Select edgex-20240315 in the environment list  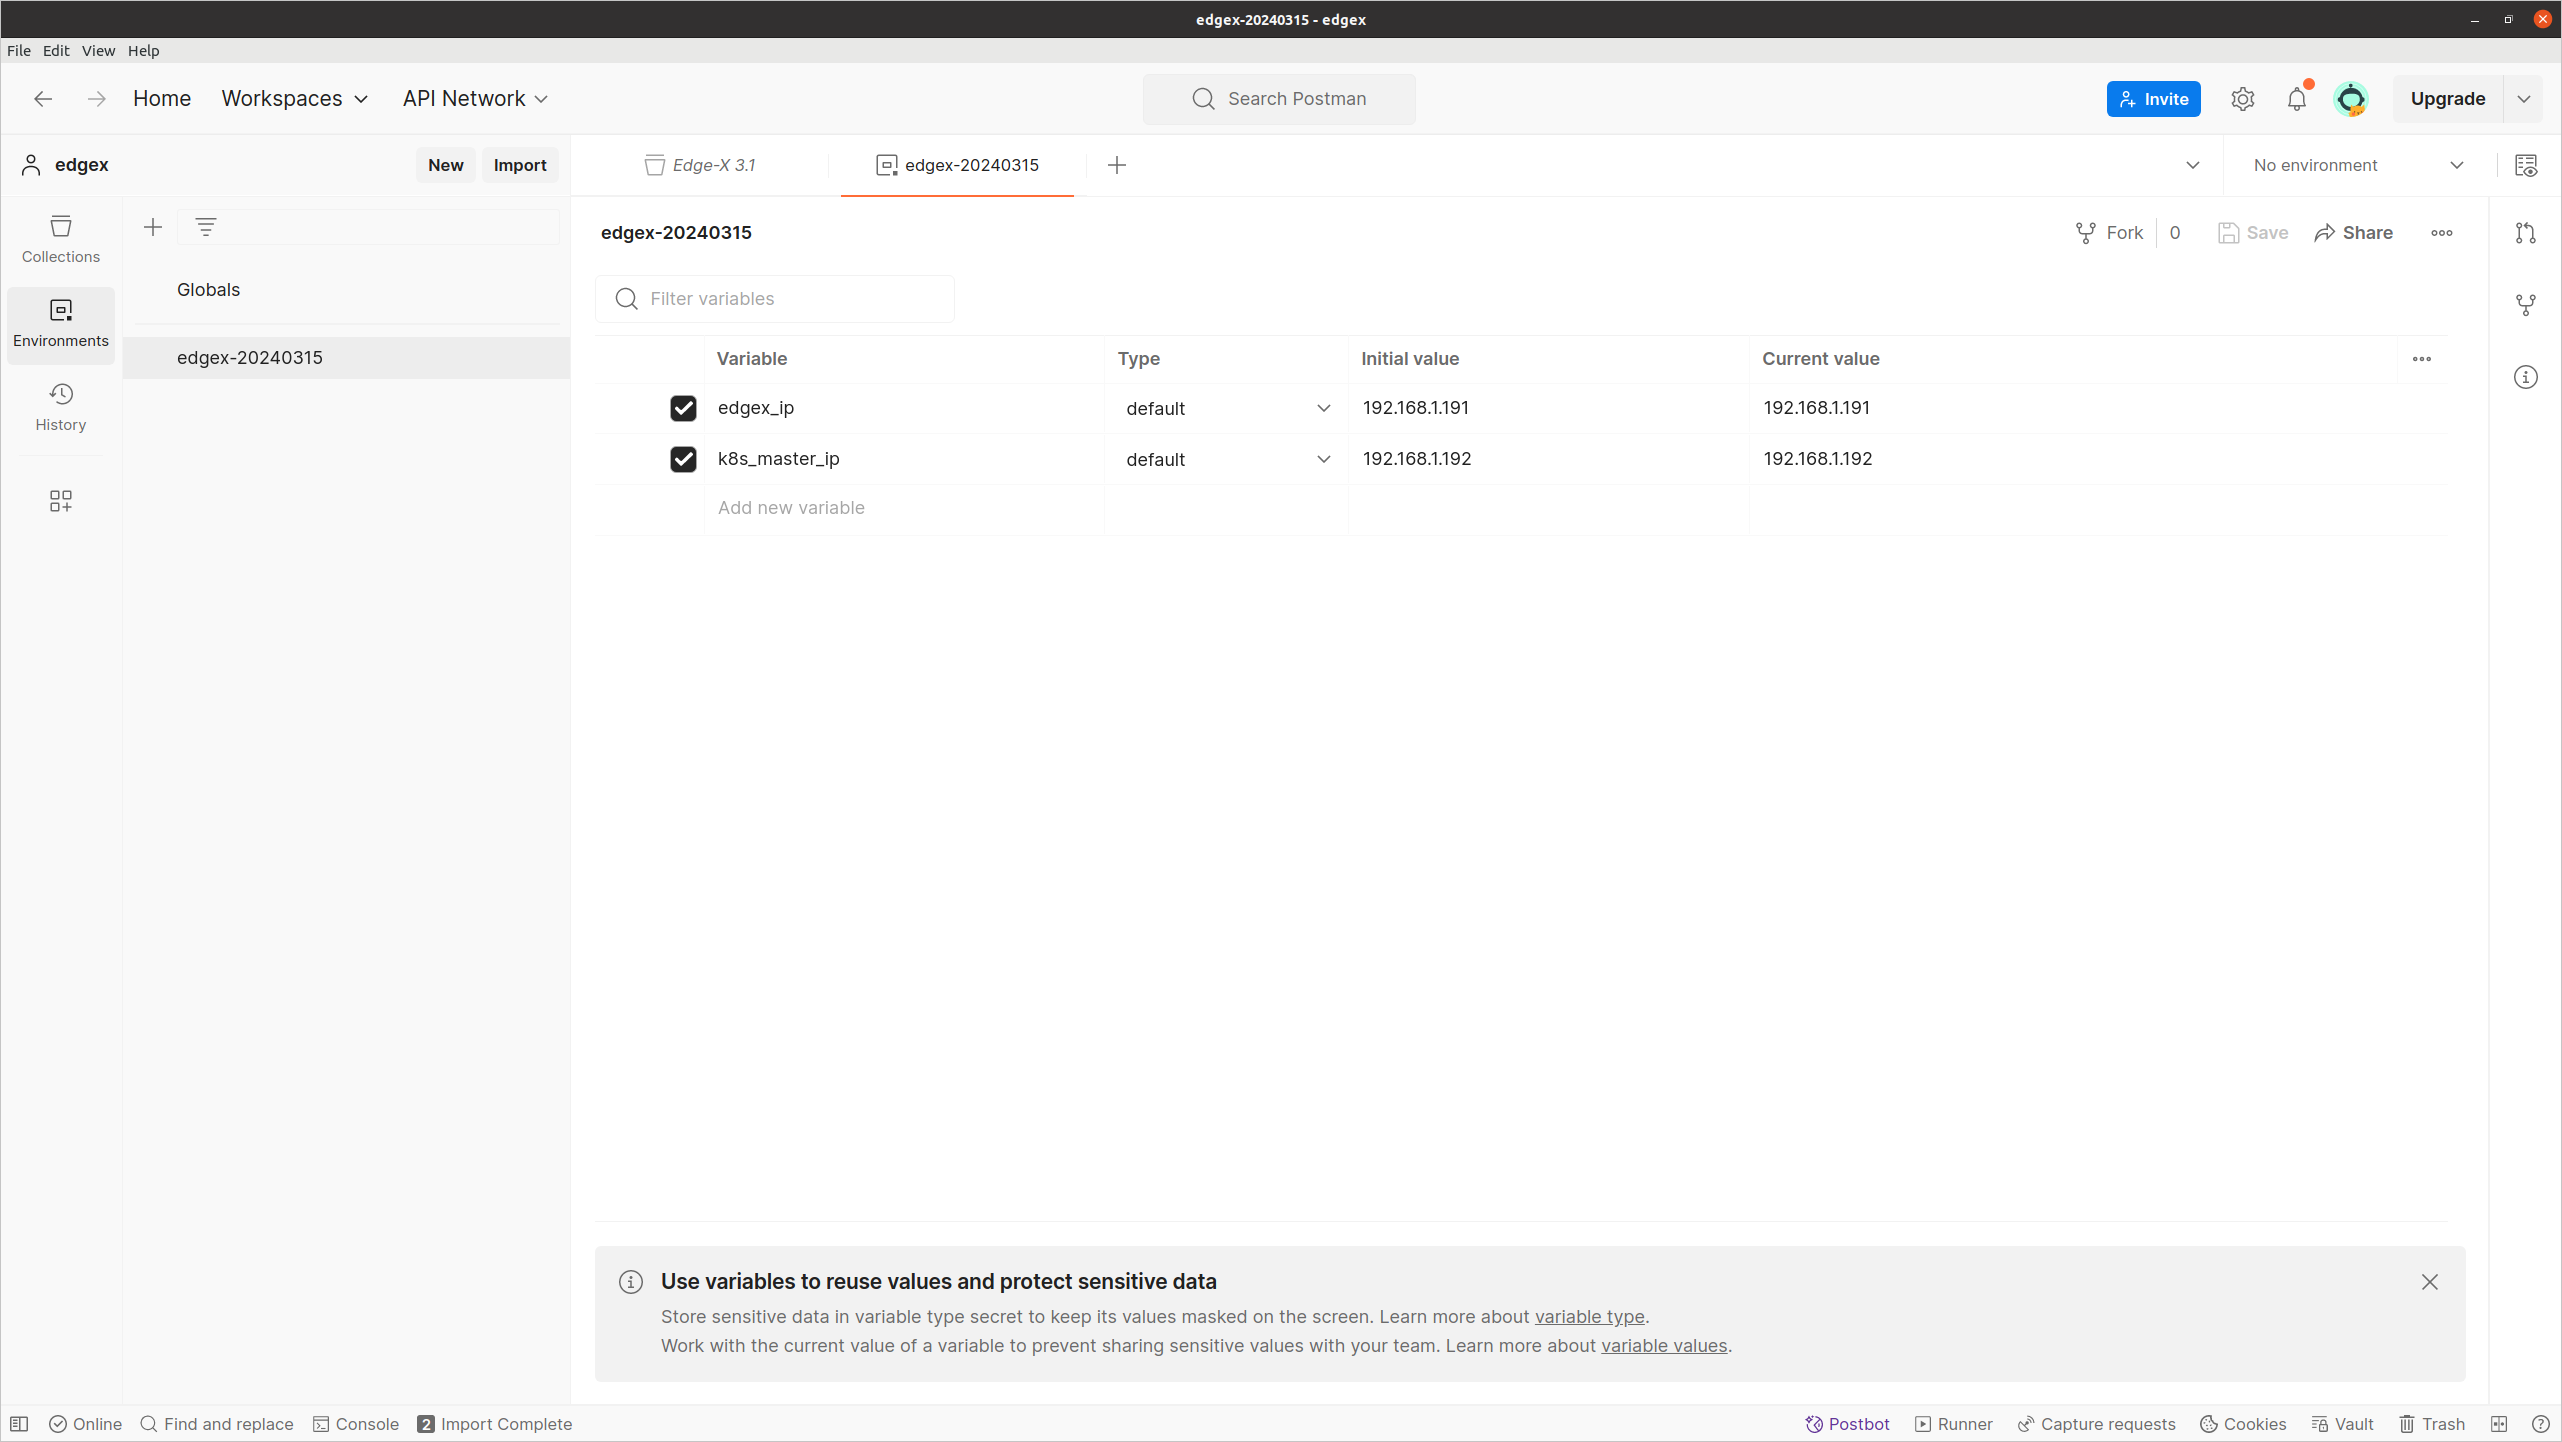click(347, 358)
